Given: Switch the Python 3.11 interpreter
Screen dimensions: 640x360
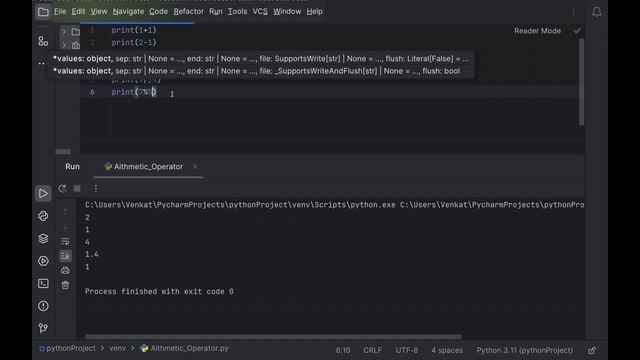Looking at the screenshot, I should [x=524, y=350].
